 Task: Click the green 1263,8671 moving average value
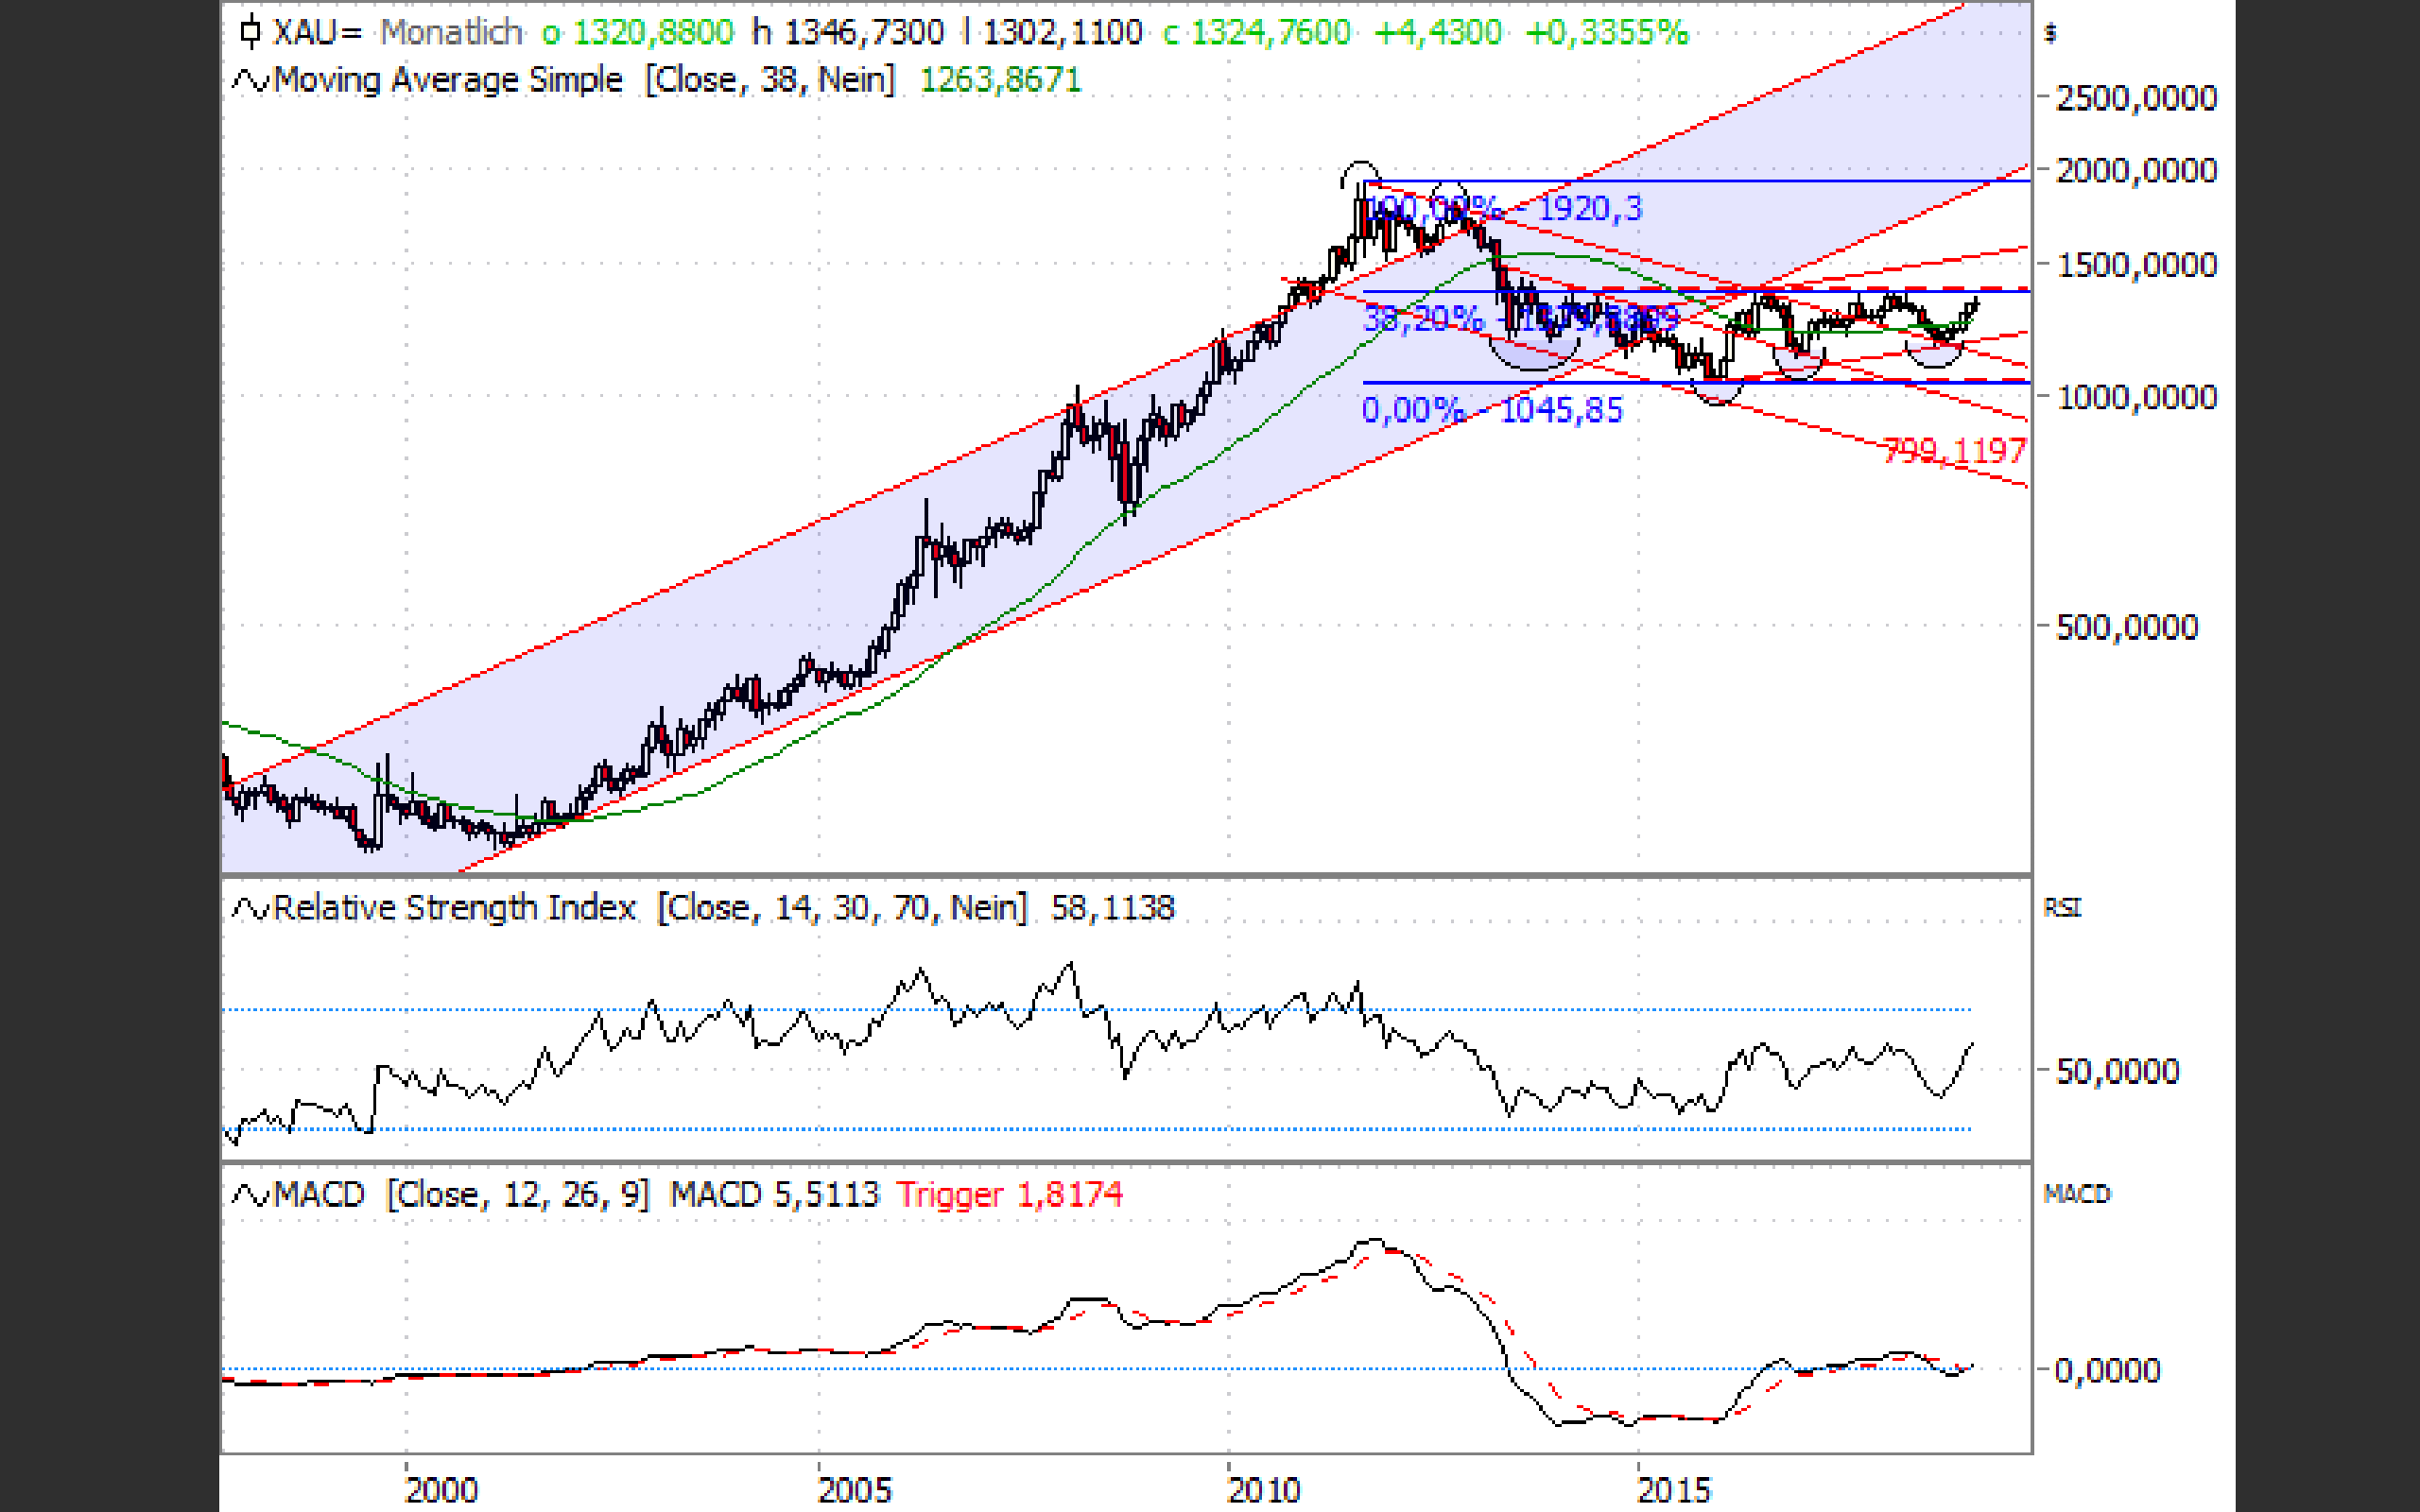pyautogui.click(x=1000, y=80)
